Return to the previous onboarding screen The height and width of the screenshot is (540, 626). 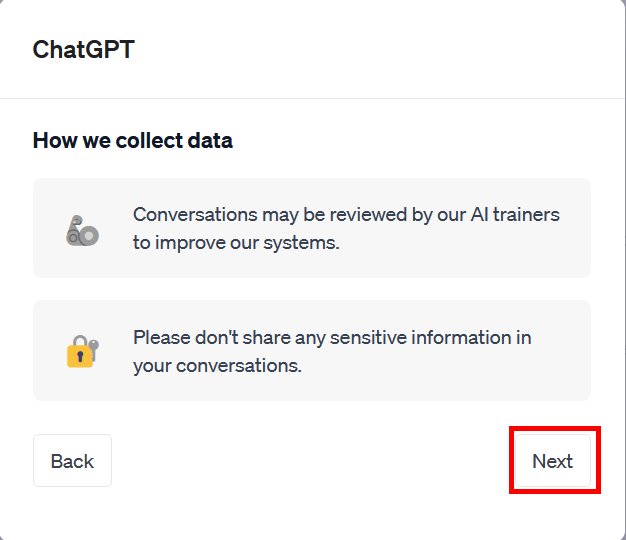pos(72,461)
